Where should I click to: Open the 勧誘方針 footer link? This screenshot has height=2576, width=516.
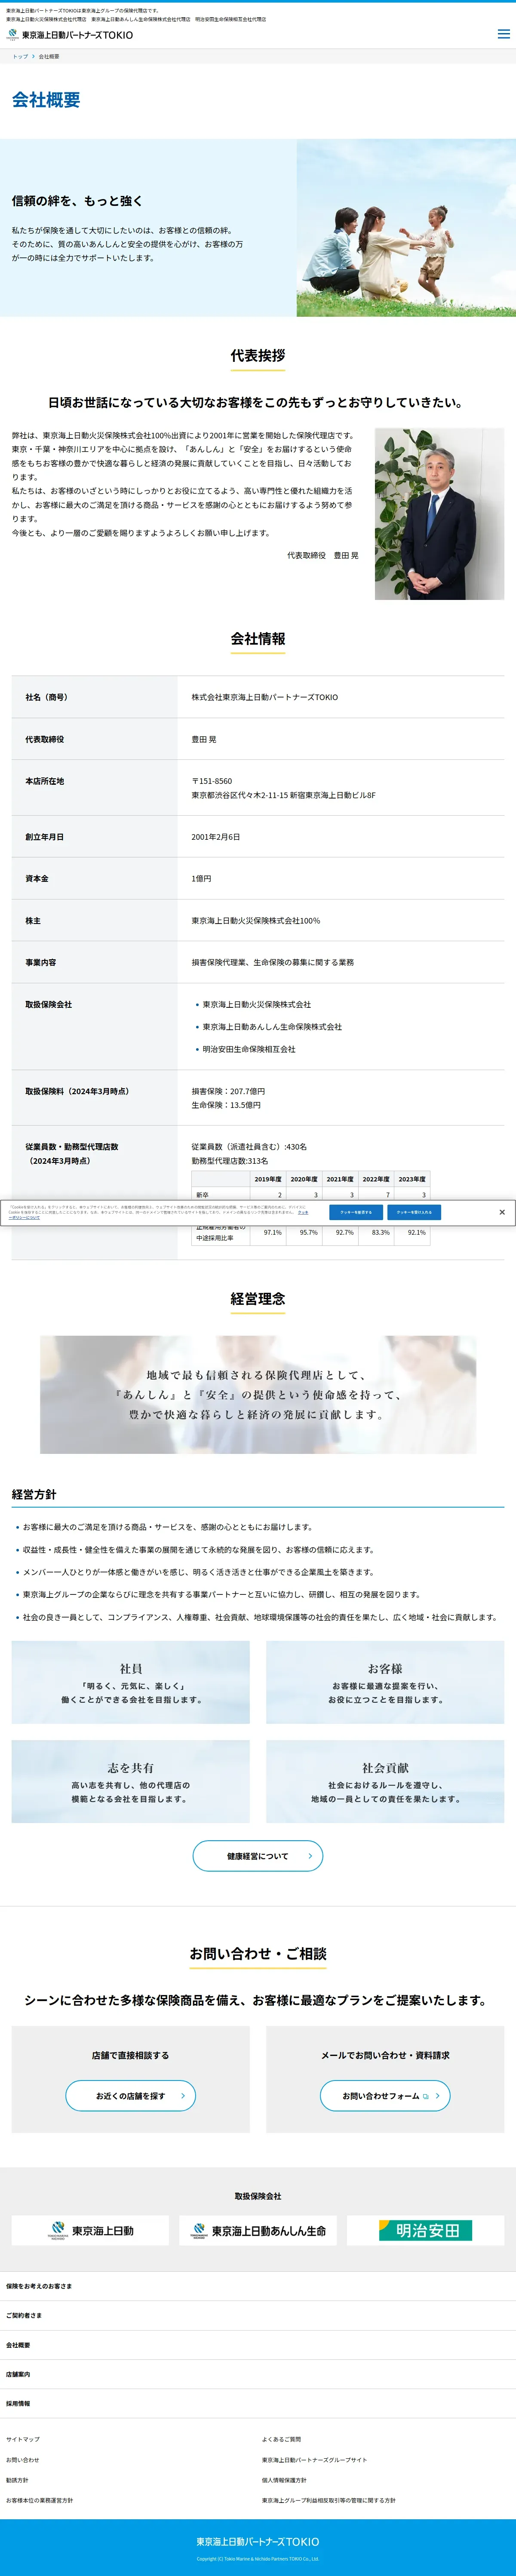[x=17, y=2480]
